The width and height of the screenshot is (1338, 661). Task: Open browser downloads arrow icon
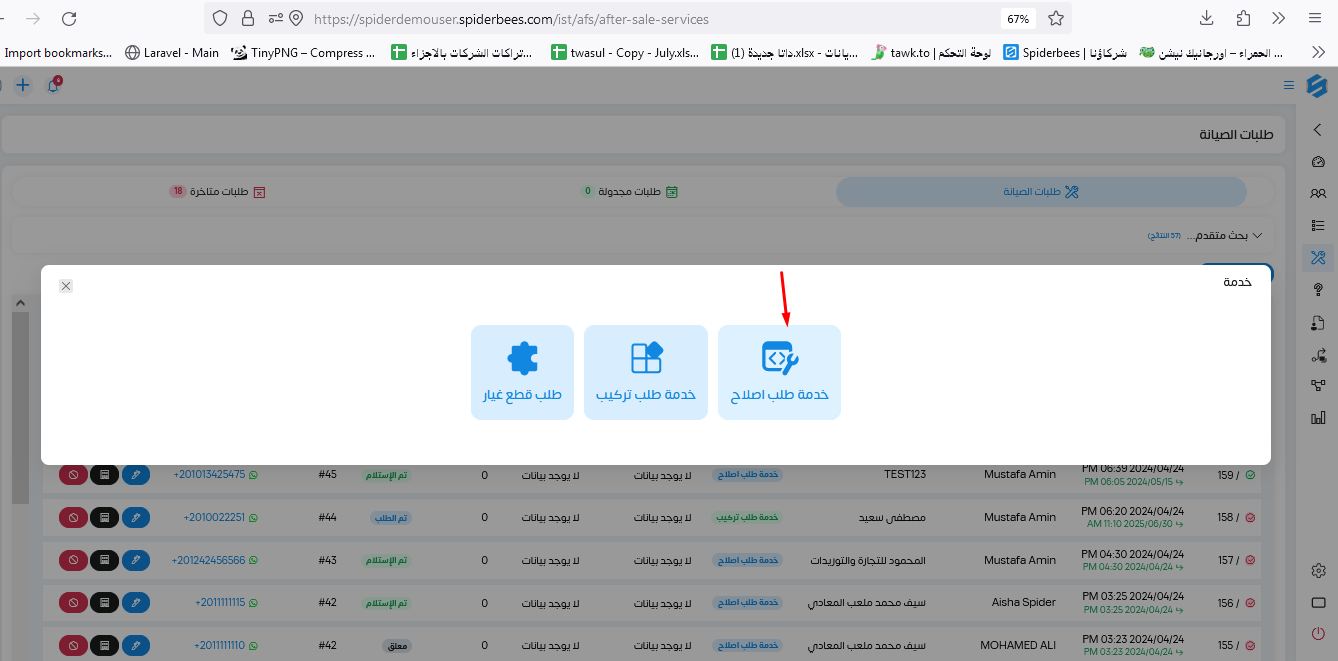pos(1207,18)
